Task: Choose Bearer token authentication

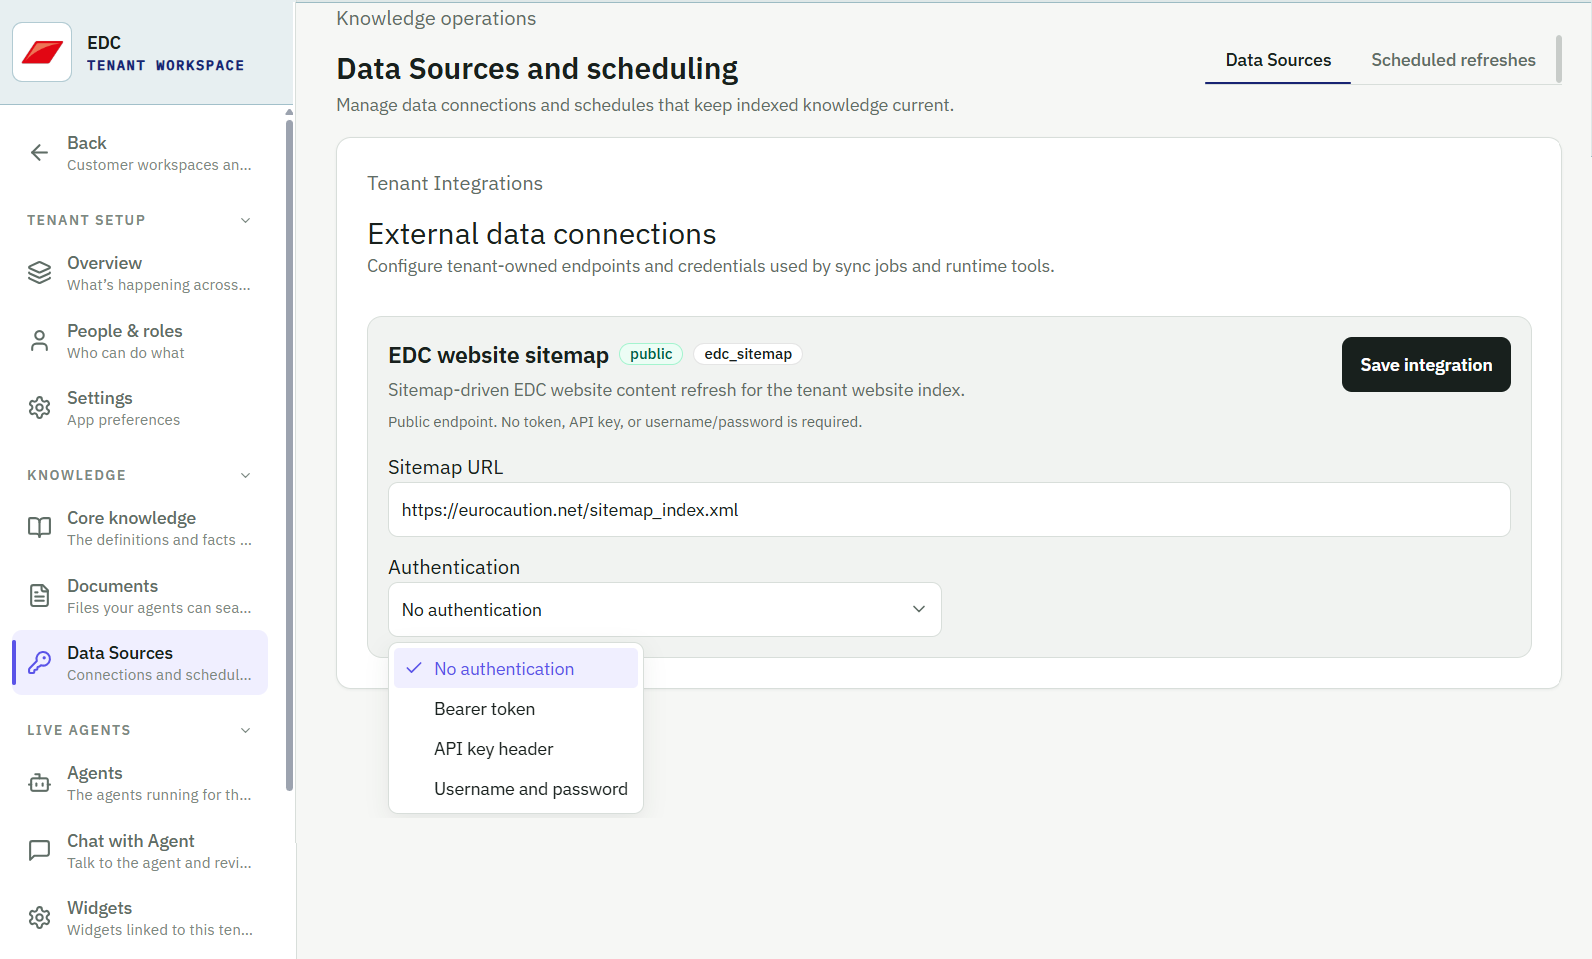Action: coord(516,709)
